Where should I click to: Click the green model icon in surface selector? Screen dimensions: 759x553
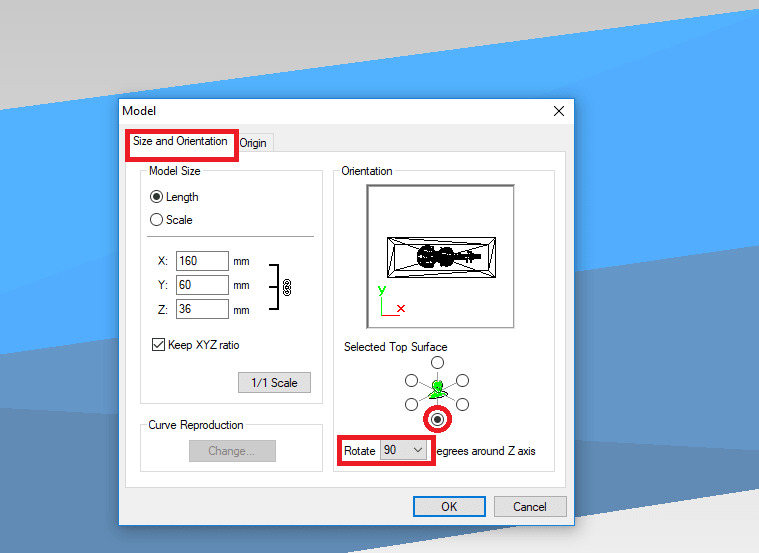click(437, 390)
